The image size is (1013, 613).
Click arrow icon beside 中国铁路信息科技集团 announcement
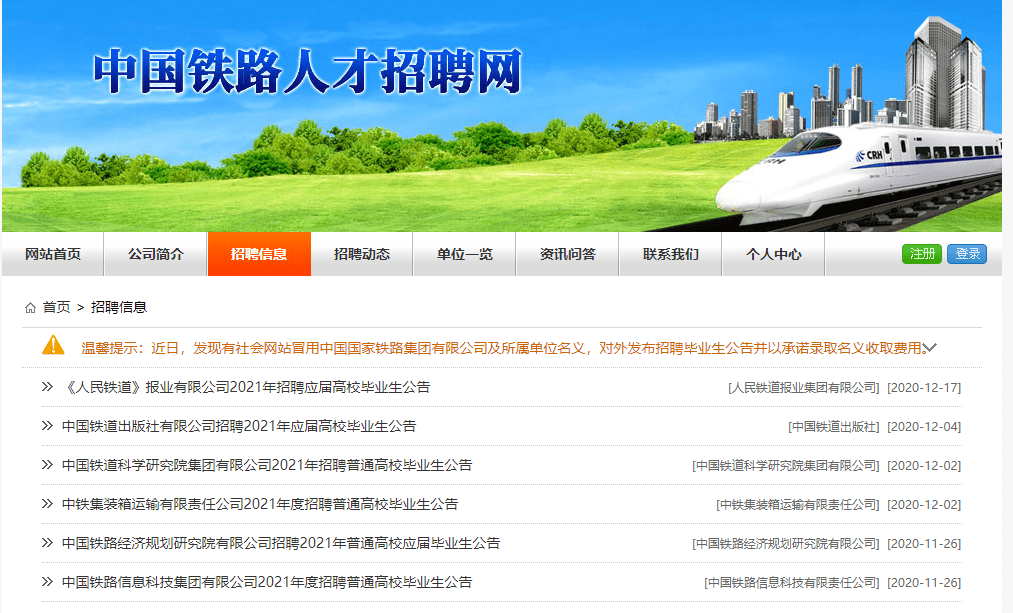47,582
